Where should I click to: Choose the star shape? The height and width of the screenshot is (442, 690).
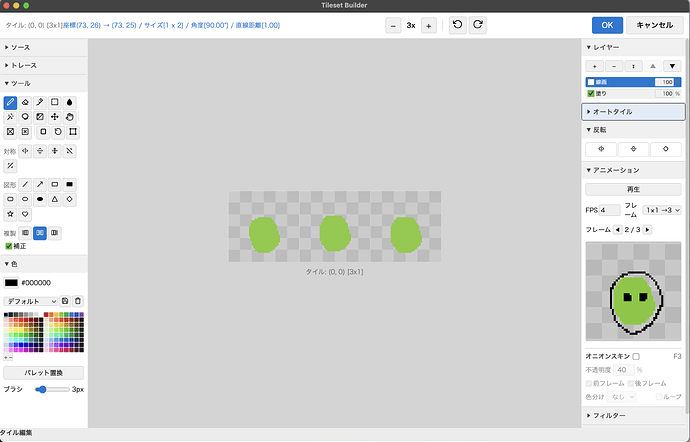tap(10, 214)
